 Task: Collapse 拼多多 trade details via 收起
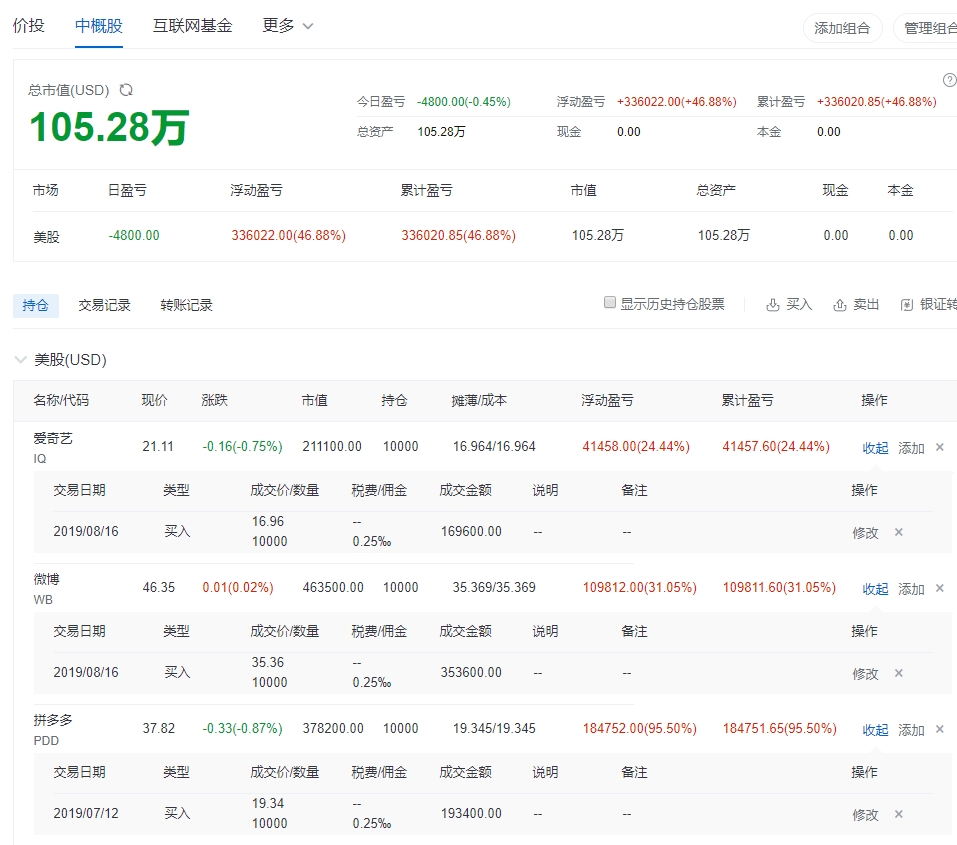coord(875,730)
